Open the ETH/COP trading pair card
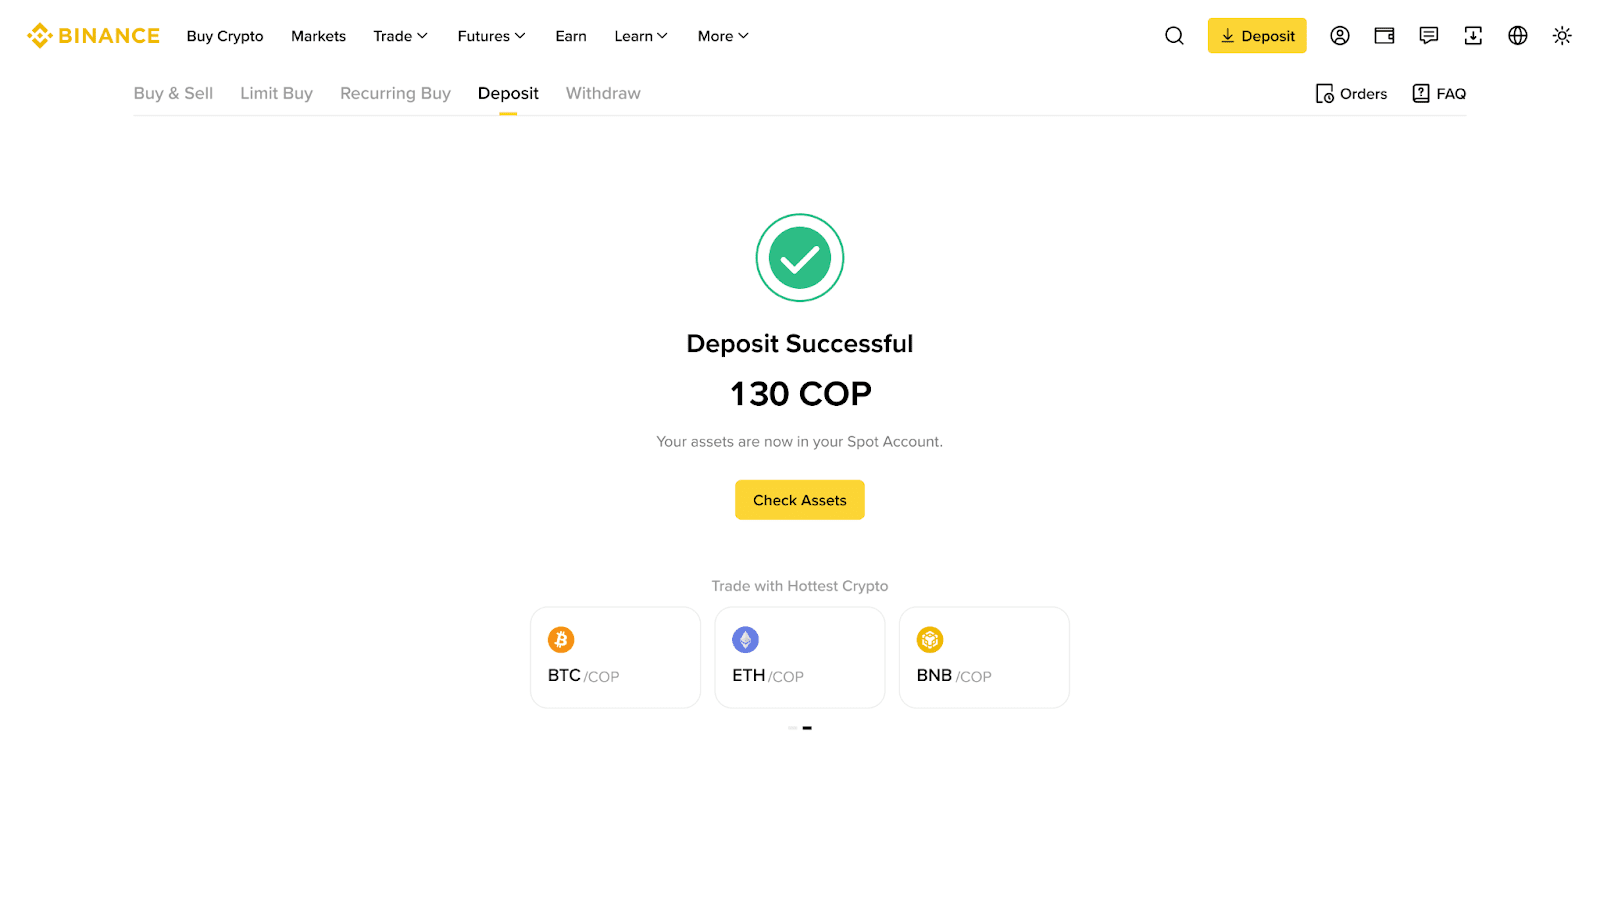Image resolution: width=1600 pixels, height=902 pixels. click(x=800, y=657)
